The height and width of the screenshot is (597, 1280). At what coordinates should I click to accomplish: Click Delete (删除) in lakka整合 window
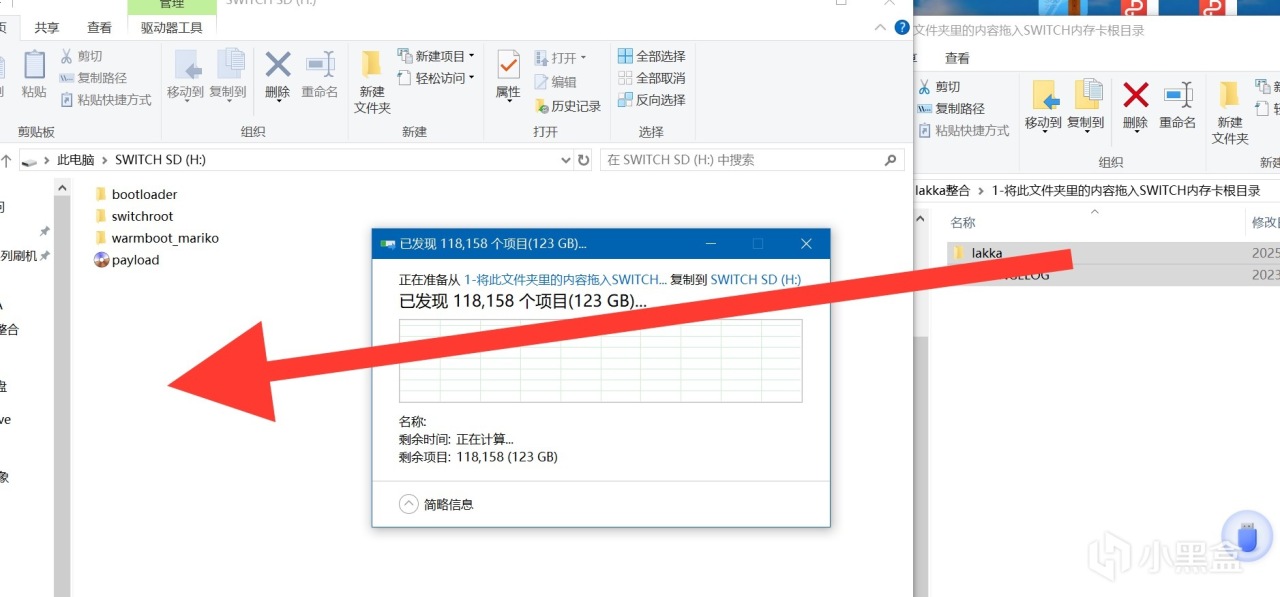(1135, 105)
